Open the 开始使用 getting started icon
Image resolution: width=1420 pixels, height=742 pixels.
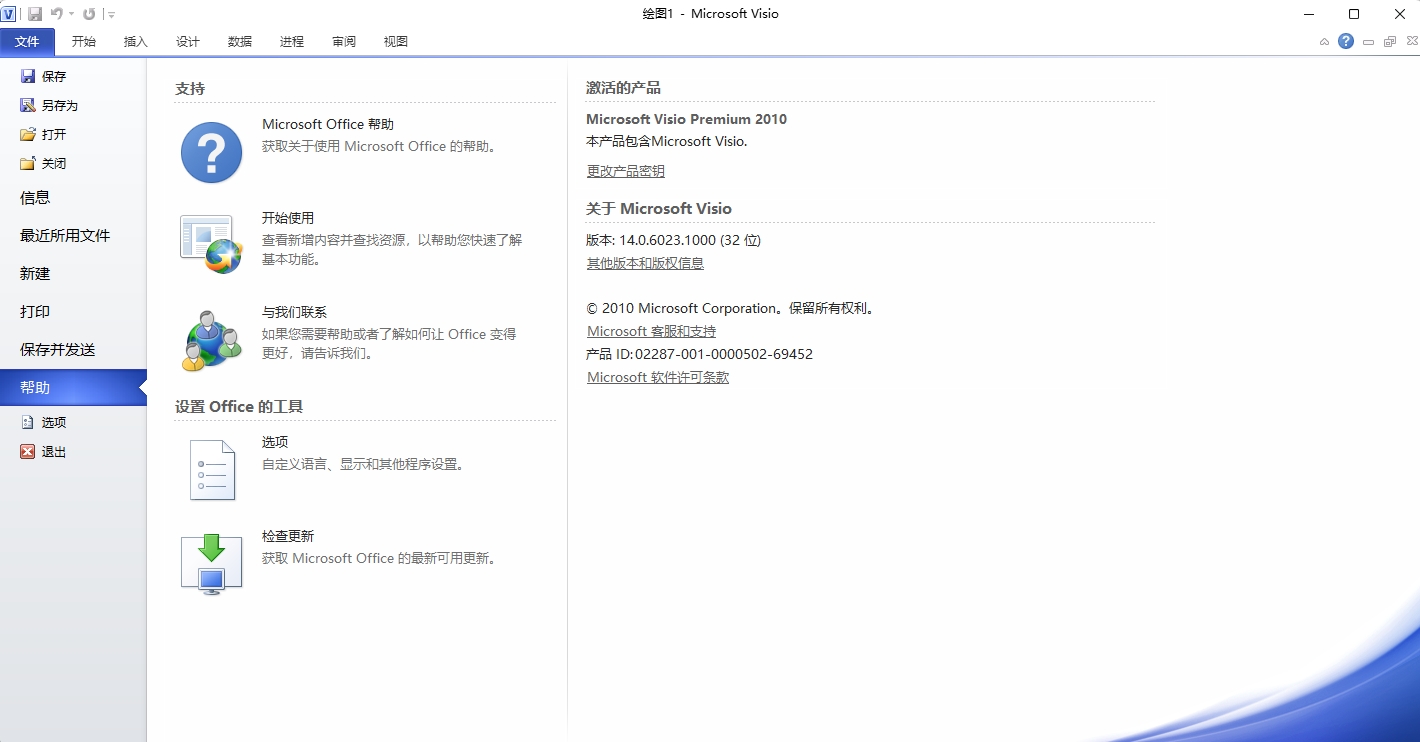click(211, 244)
